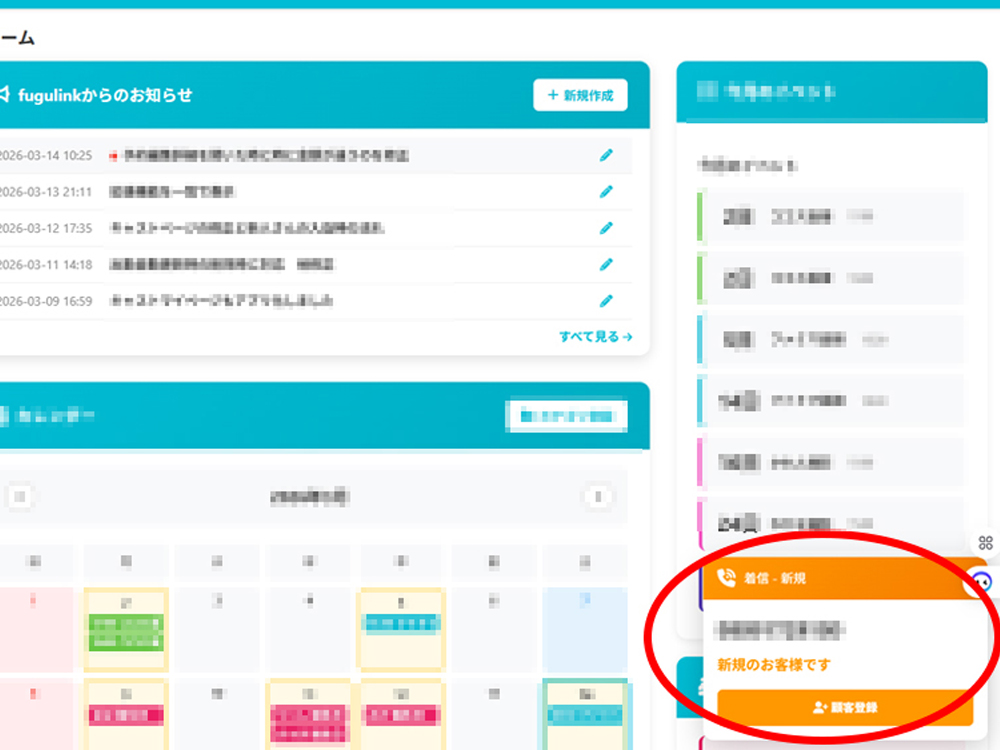Edit the notice dated 2026-03-13 21:11
Screen dimensions: 1000x750
pos(606,191)
